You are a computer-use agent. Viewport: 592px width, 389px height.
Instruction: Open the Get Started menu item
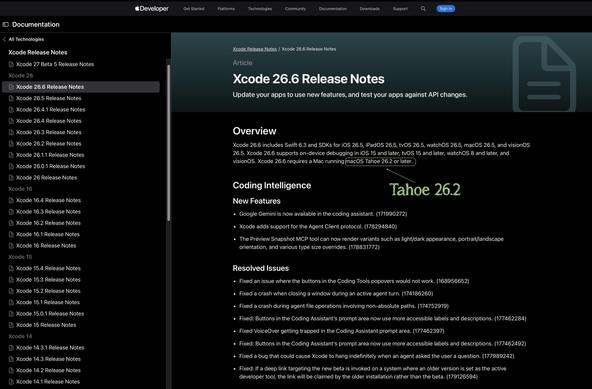point(194,9)
